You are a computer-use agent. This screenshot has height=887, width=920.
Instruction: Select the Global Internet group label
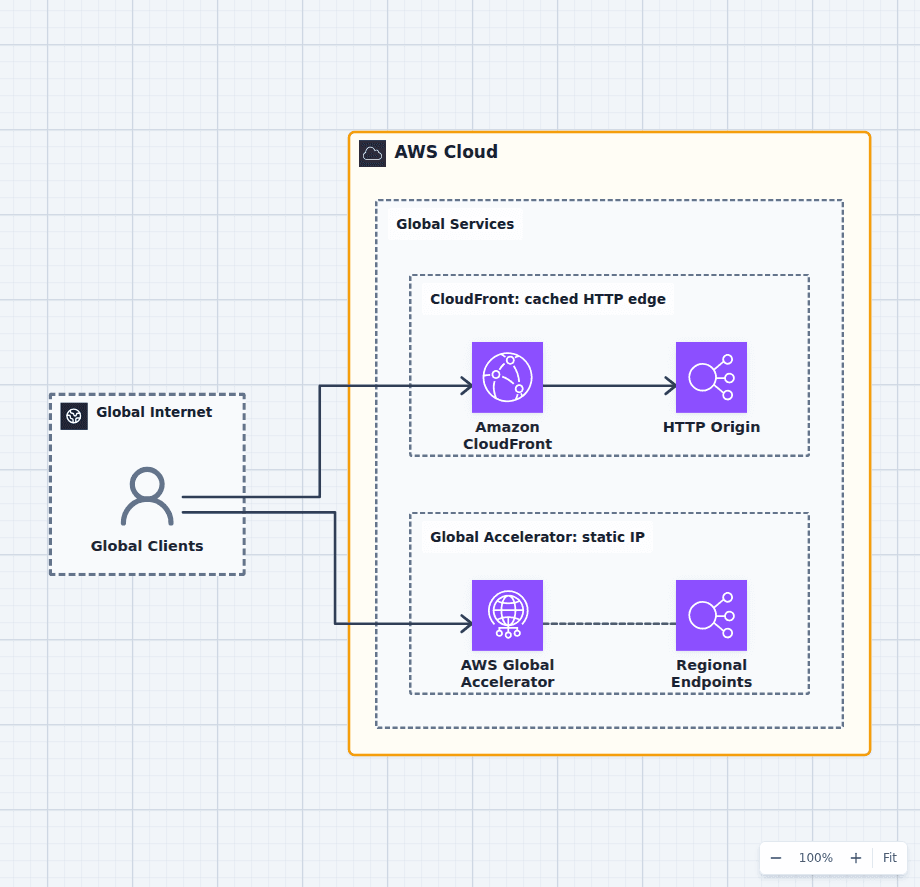(x=154, y=412)
